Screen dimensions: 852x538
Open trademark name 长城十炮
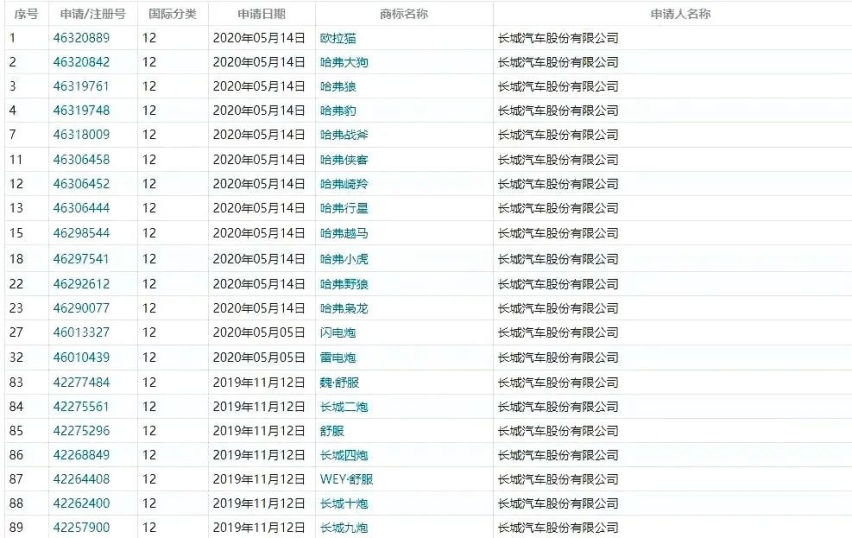tap(344, 503)
